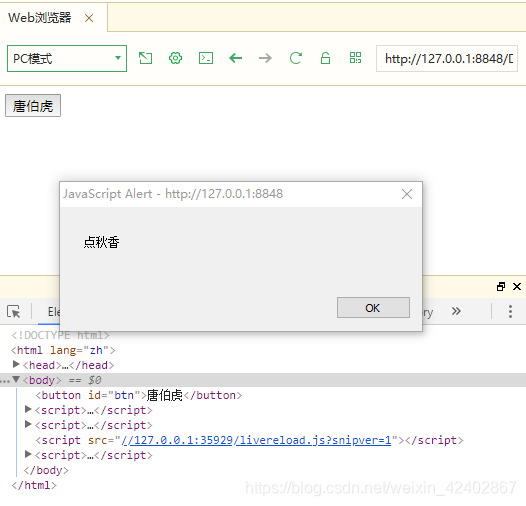526x506 pixels.
Task: Focus the URL address field
Action: coord(447,59)
